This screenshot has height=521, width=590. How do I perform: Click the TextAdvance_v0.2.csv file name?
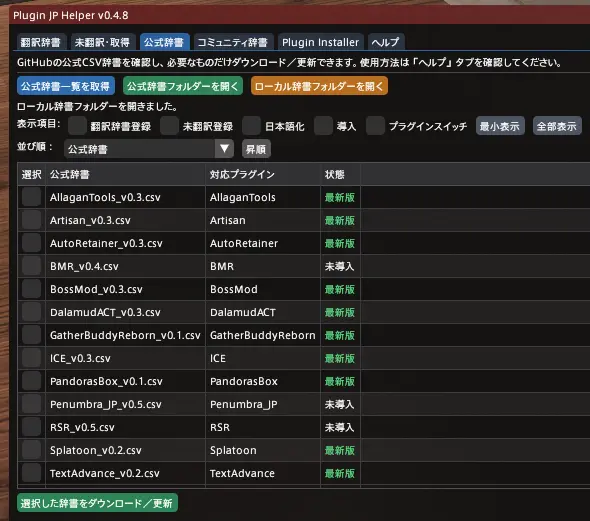pos(105,473)
